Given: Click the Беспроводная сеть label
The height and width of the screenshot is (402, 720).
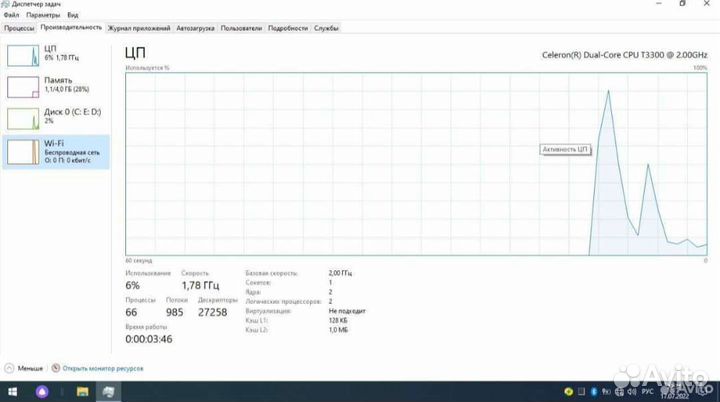Looking at the screenshot, I should 72,152.
